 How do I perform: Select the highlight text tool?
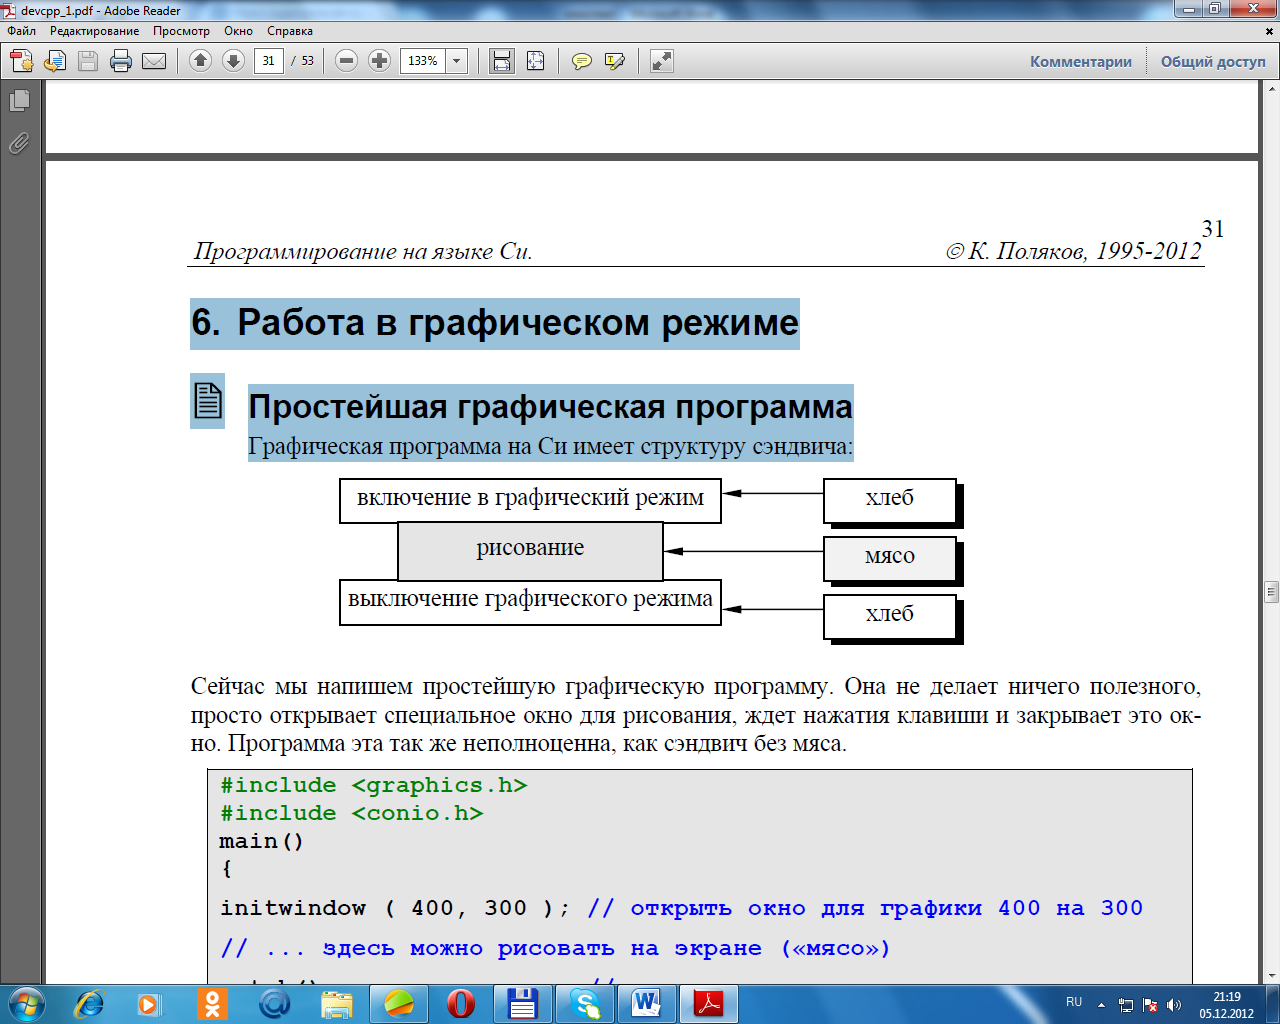614,61
